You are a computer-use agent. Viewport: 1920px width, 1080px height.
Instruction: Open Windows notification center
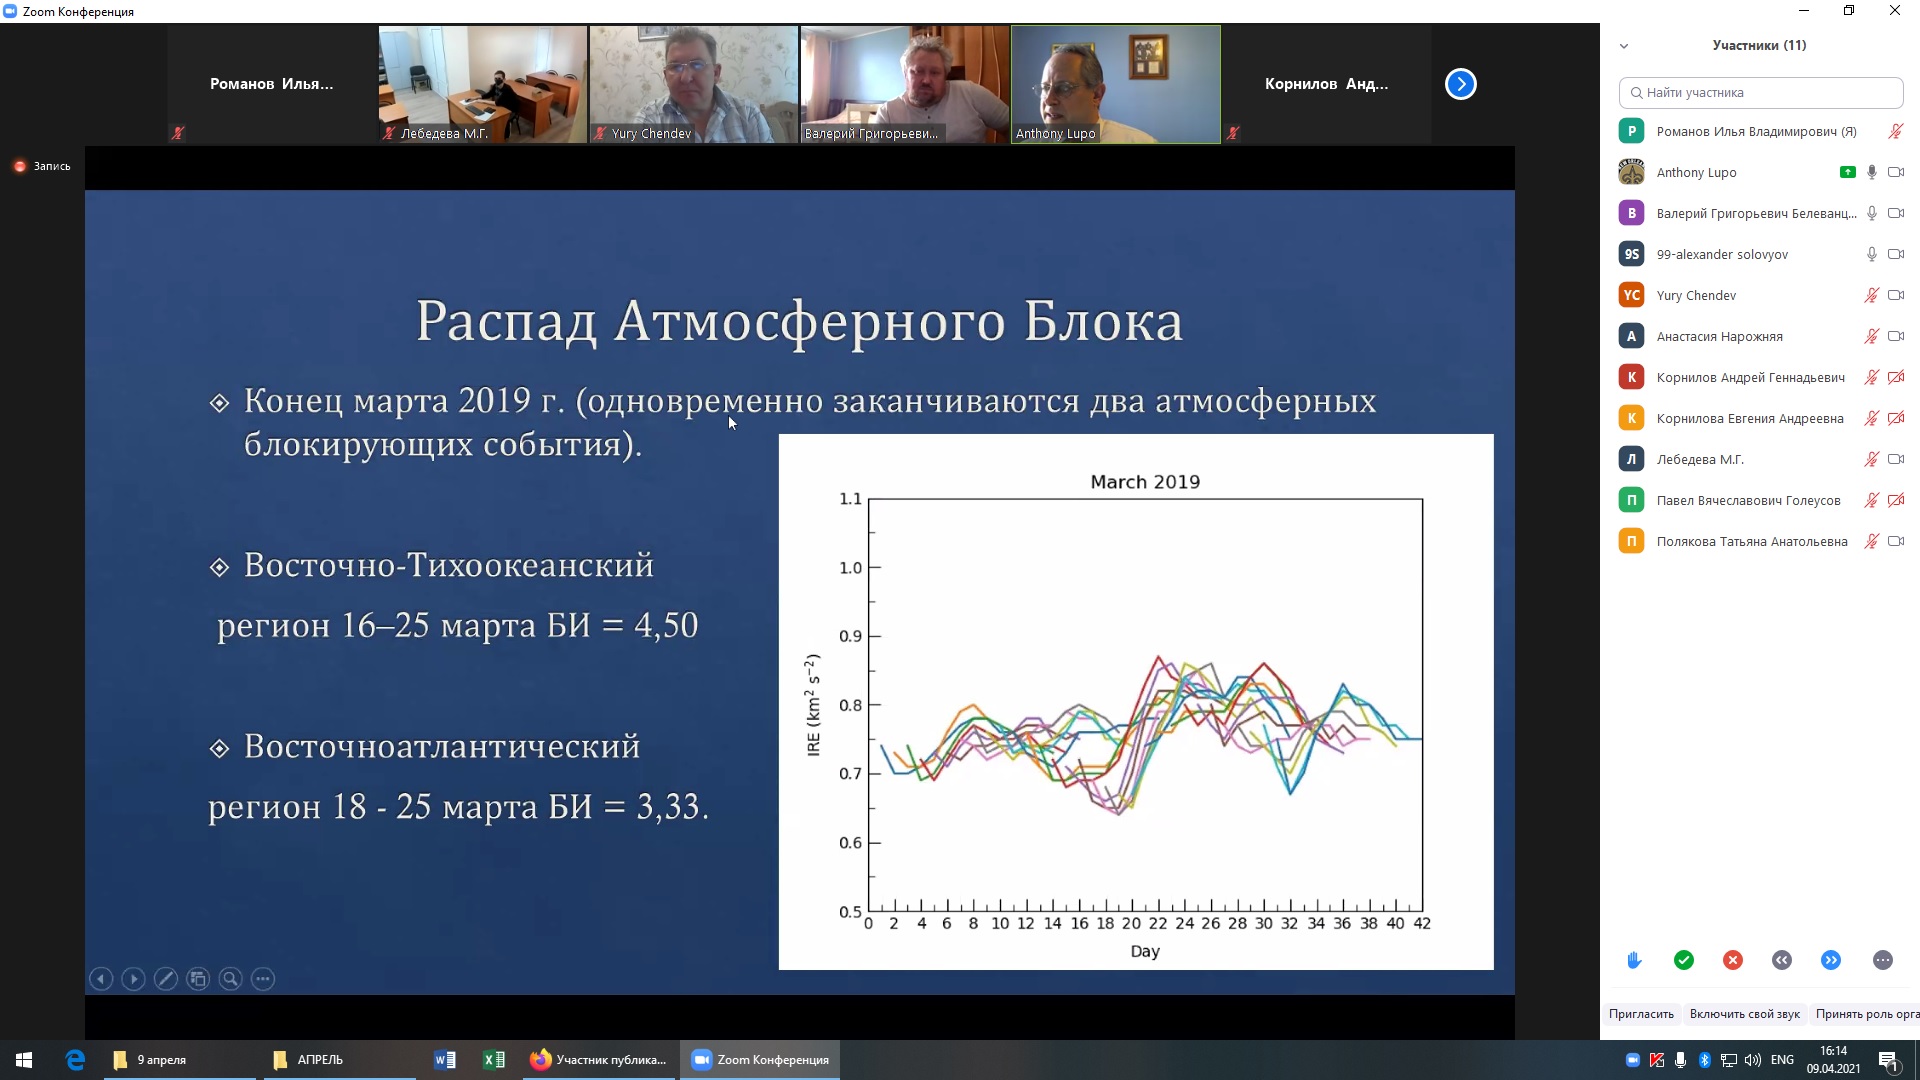pyautogui.click(x=1889, y=1060)
